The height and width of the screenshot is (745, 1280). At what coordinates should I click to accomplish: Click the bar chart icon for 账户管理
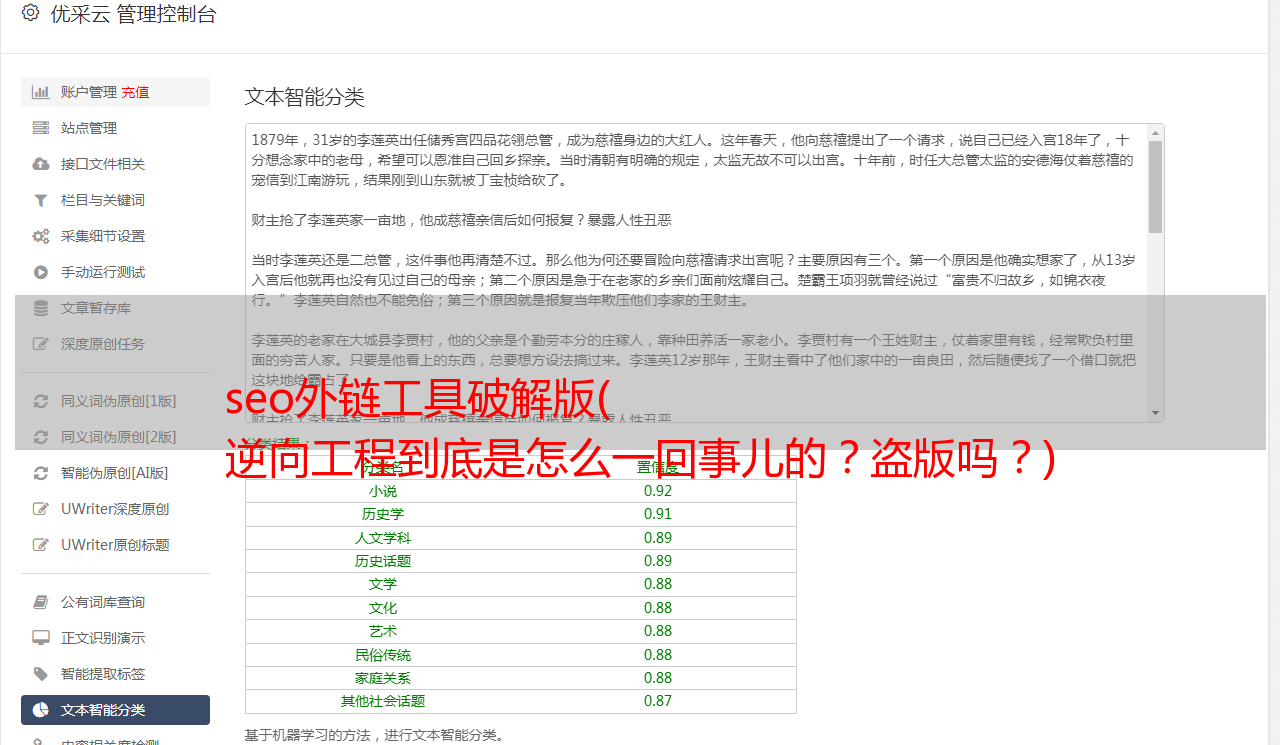point(41,92)
